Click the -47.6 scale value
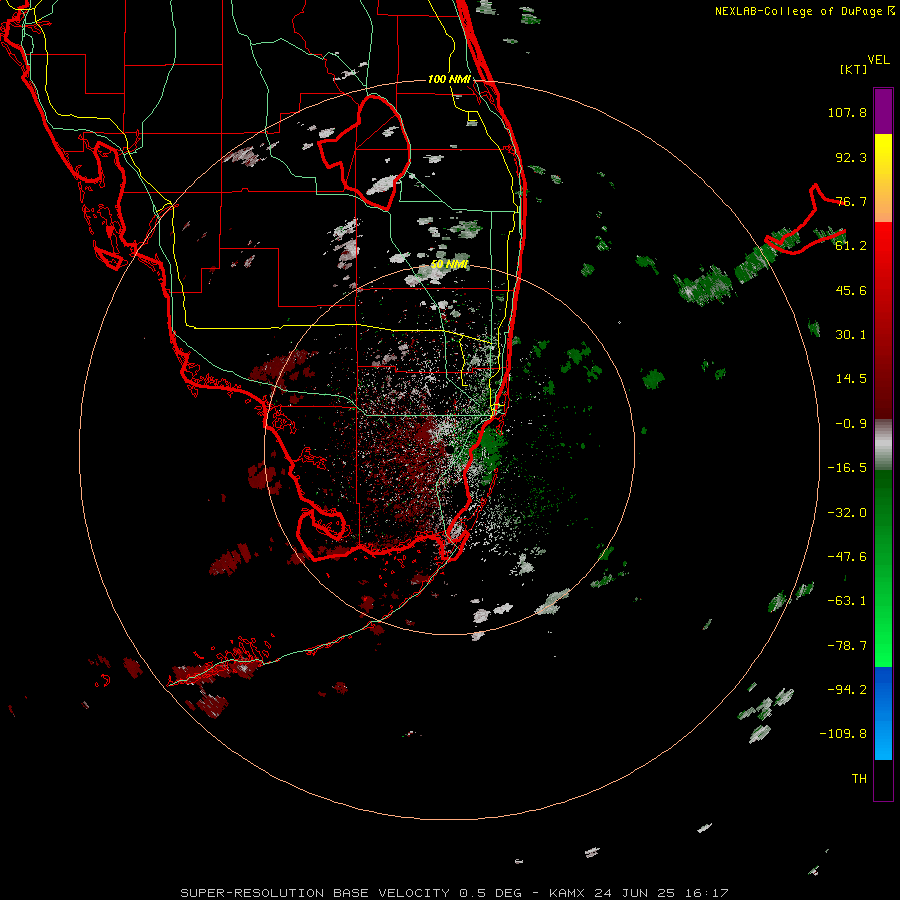 click(847, 557)
